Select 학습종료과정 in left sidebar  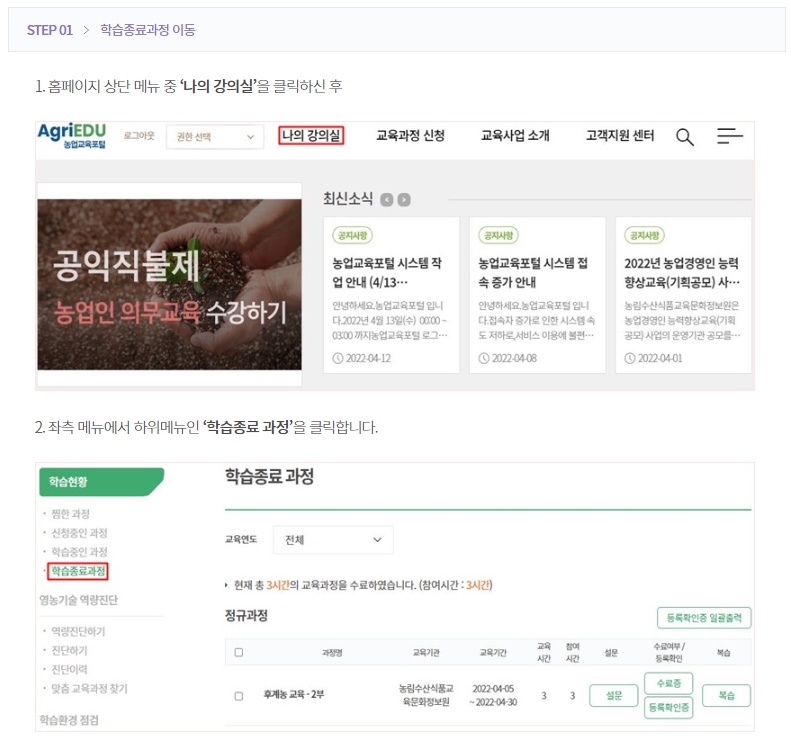click(x=78, y=571)
